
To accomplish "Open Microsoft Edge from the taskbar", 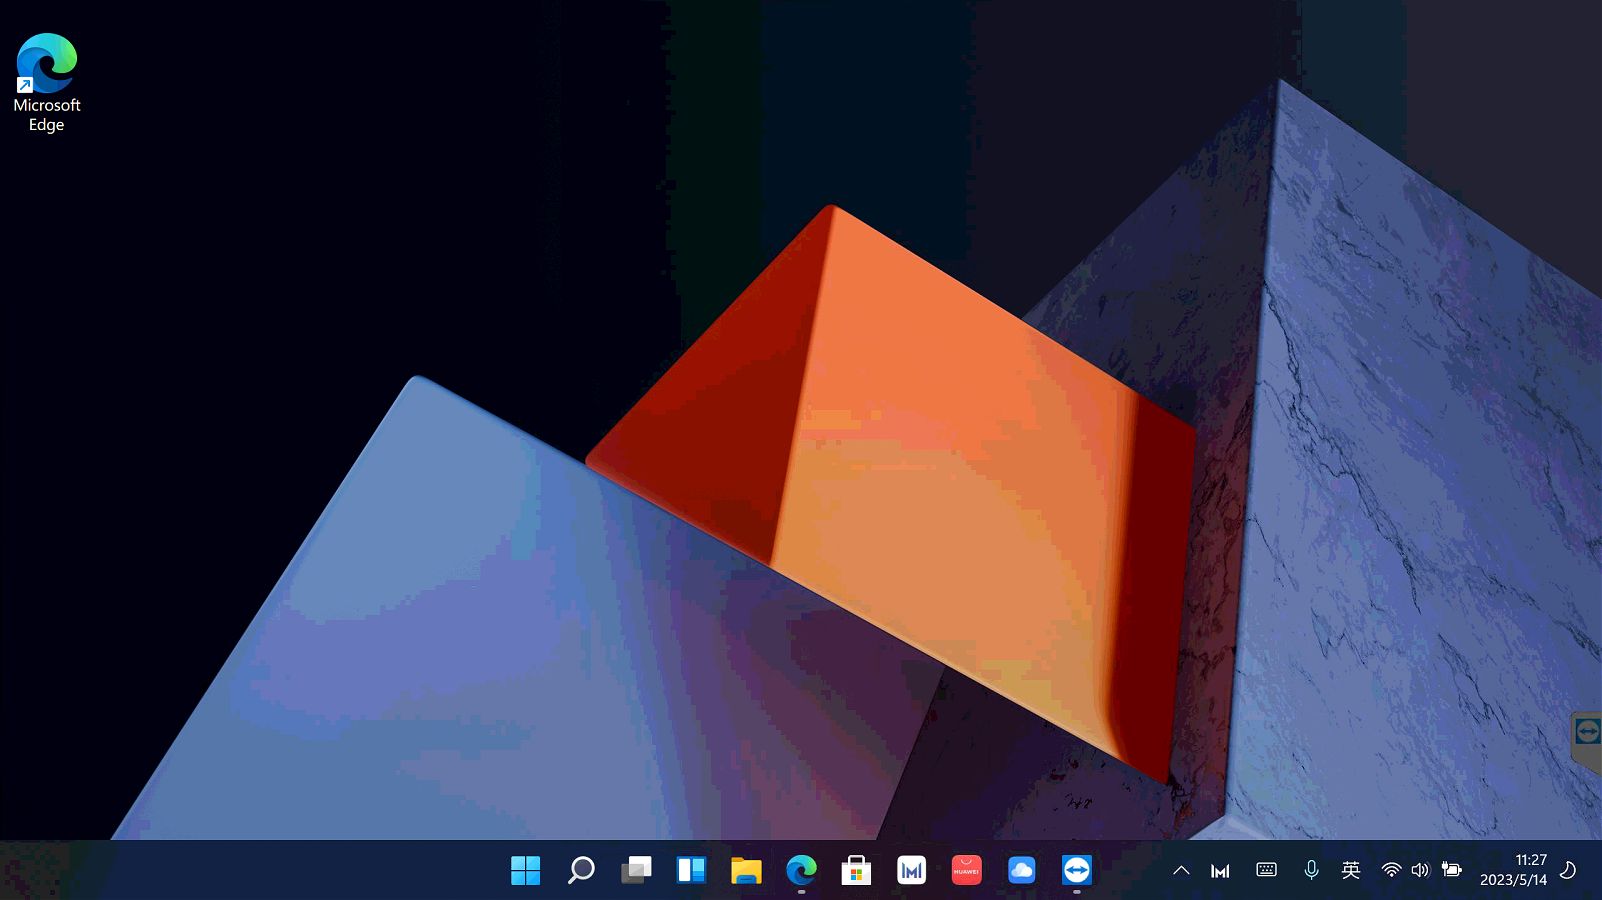I will pyautogui.click(x=800, y=871).
